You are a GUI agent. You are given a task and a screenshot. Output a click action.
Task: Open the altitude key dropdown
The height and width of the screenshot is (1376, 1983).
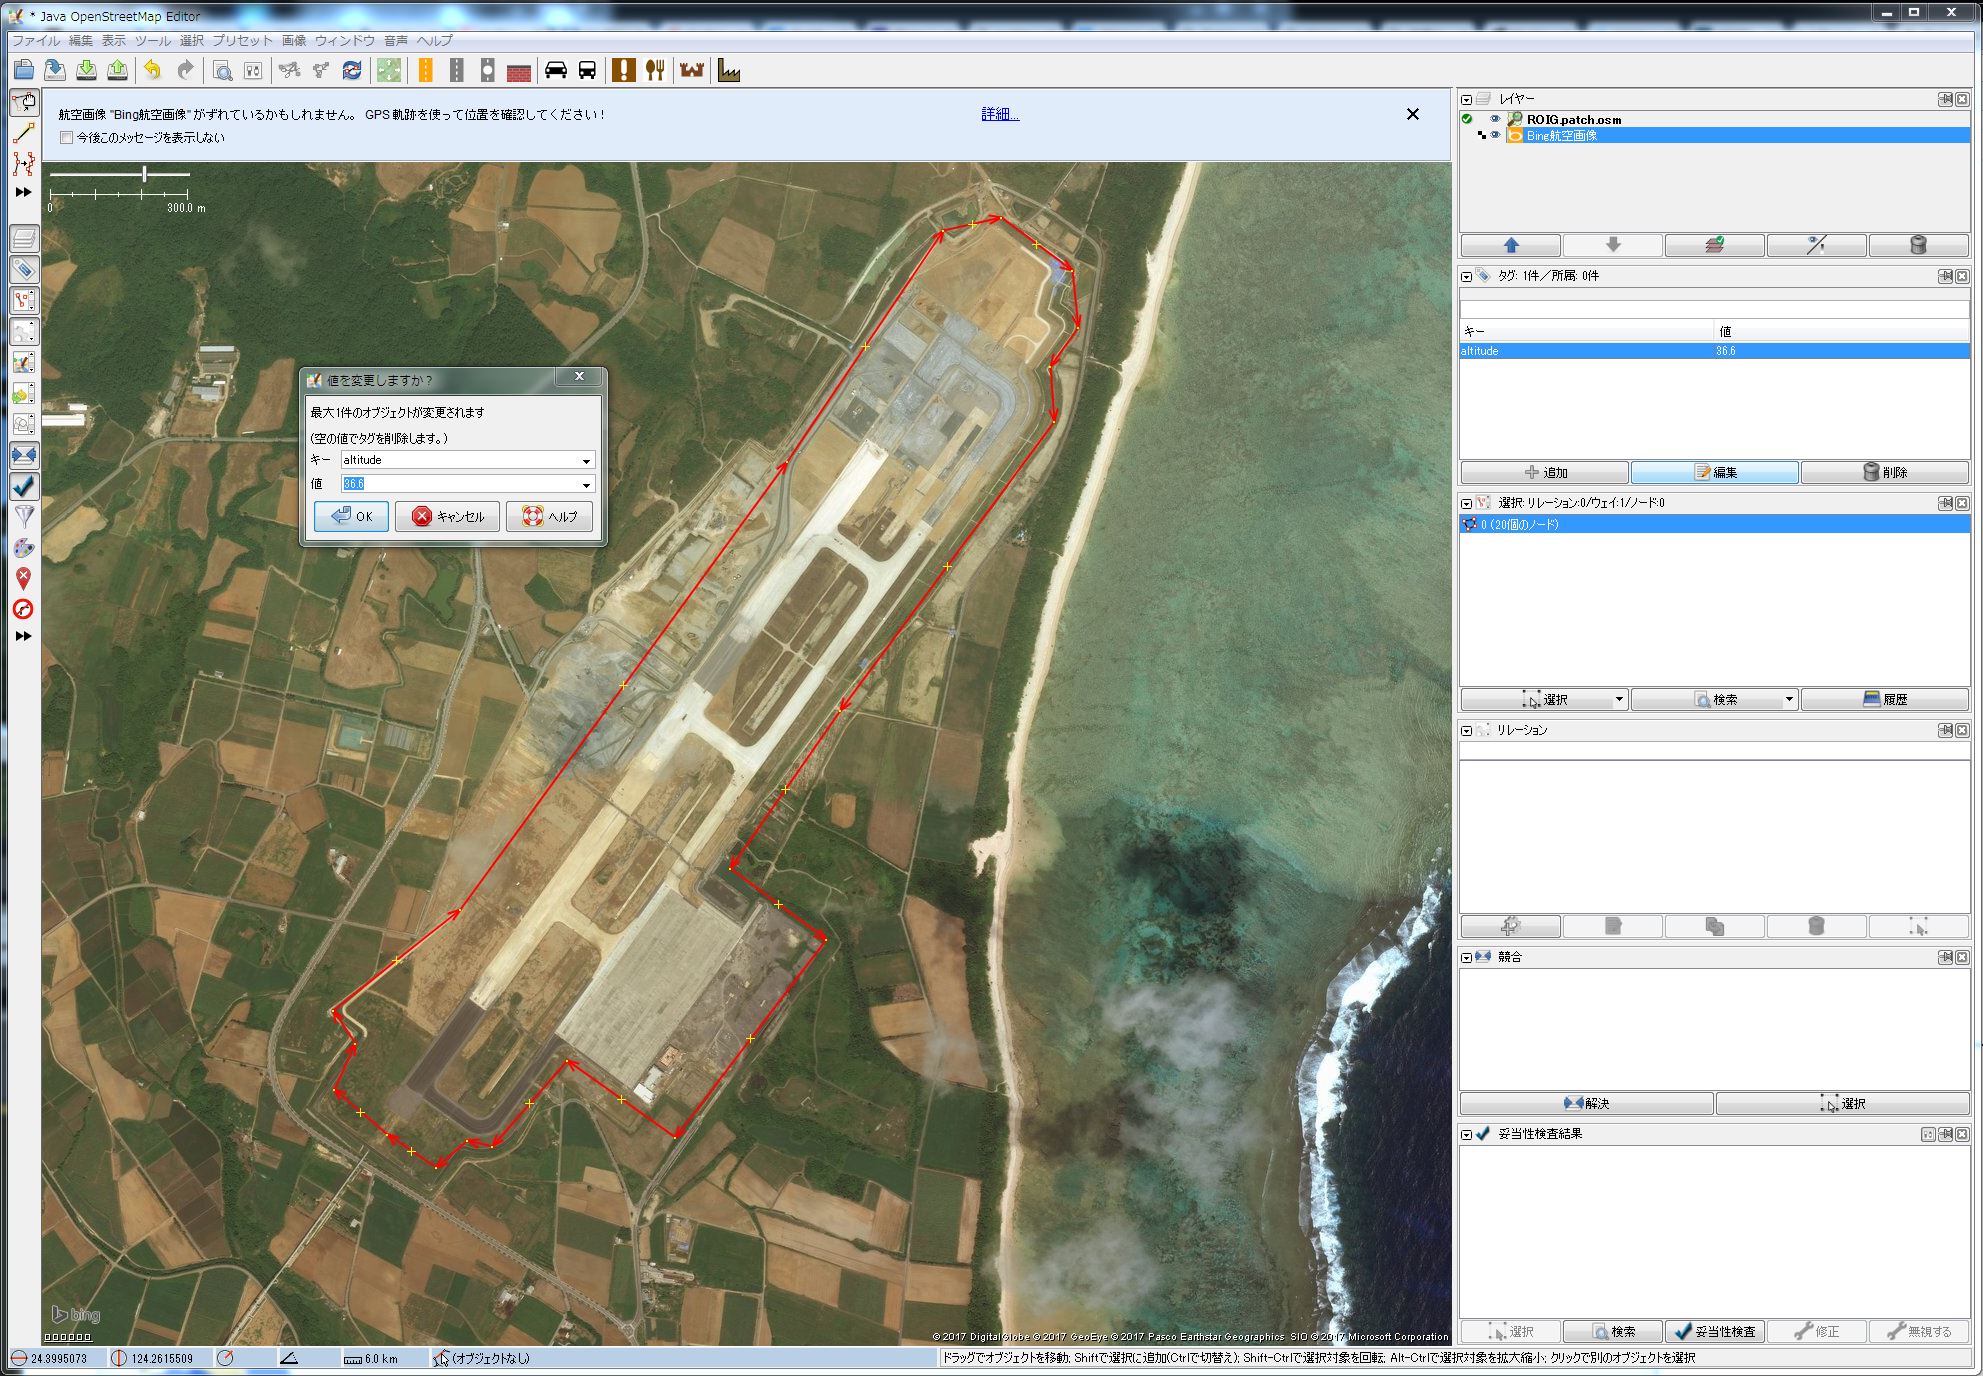click(586, 461)
